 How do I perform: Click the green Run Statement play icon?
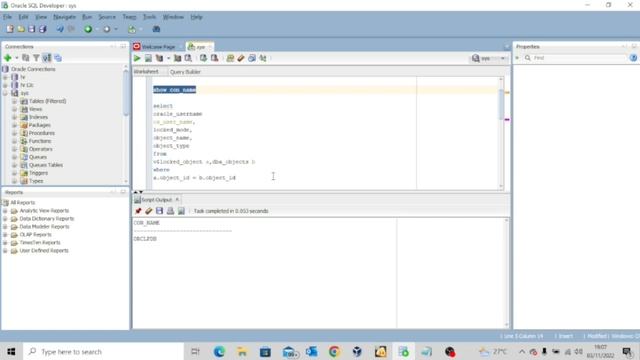pos(137,58)
